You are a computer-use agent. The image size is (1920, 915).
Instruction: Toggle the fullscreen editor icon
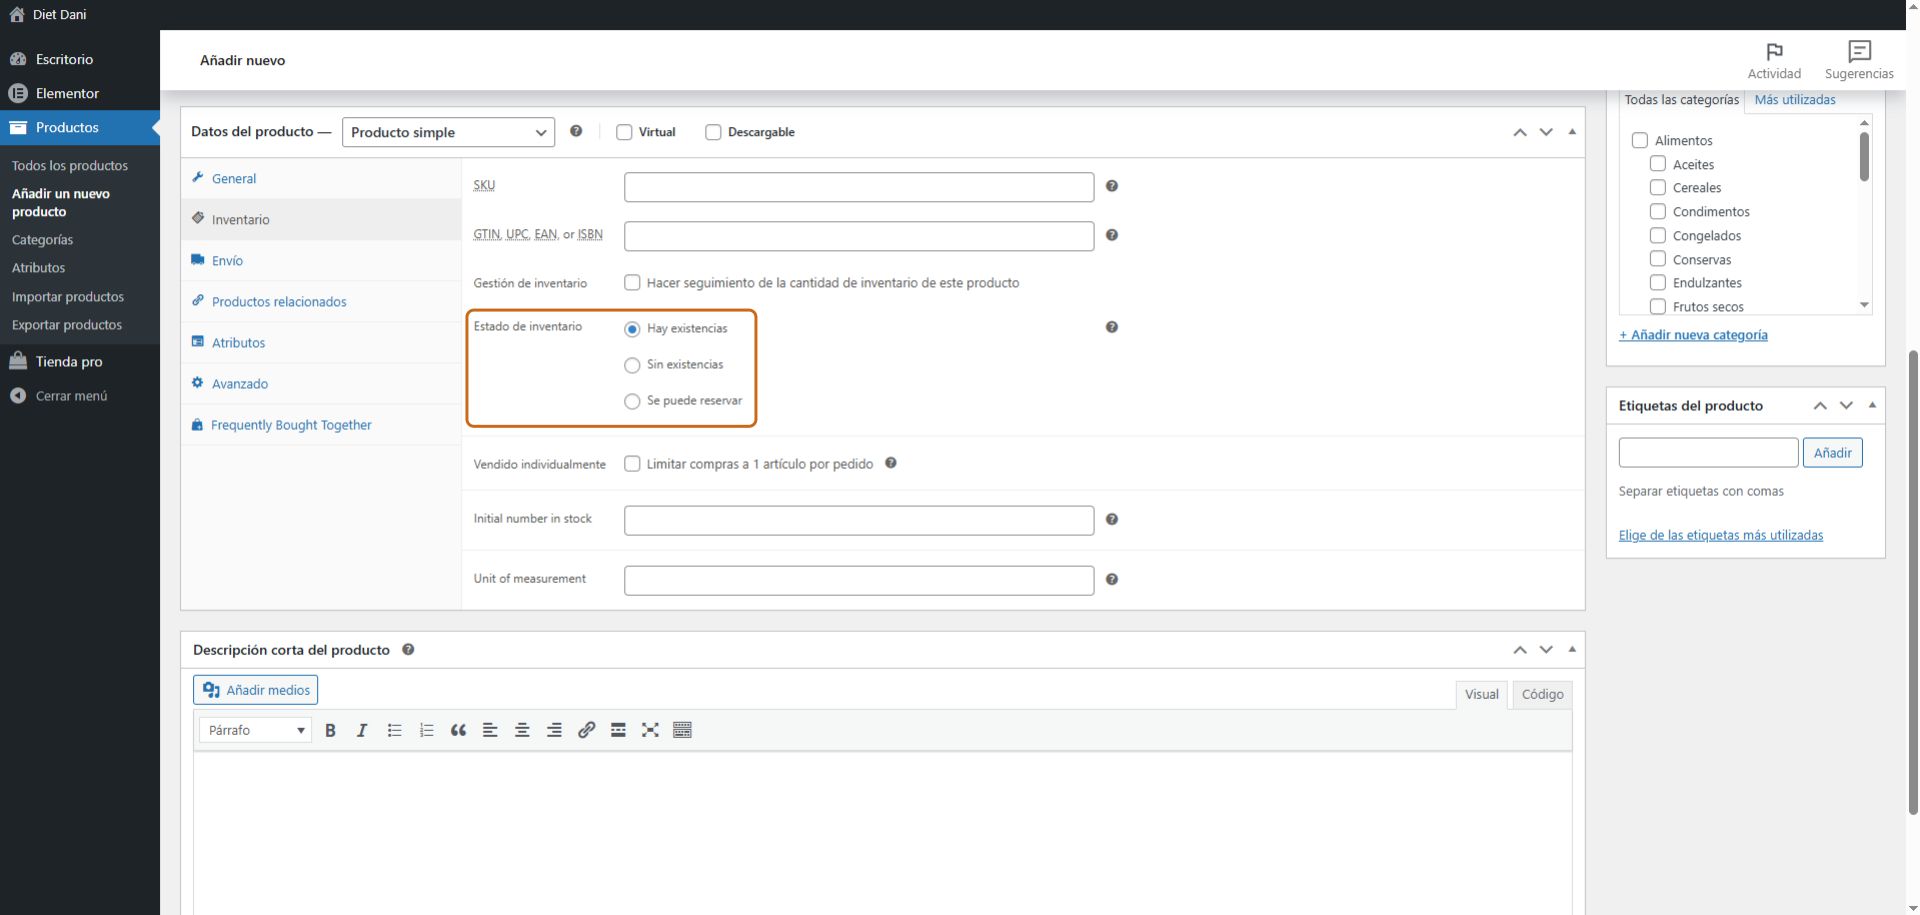[650, 730]
